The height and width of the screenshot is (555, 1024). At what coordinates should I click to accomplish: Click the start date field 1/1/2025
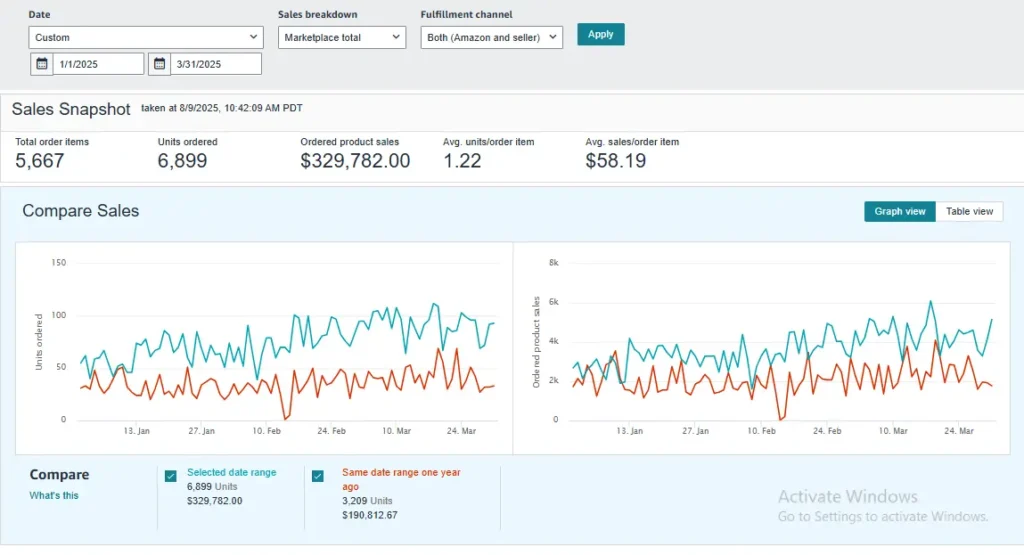[98, 64]
